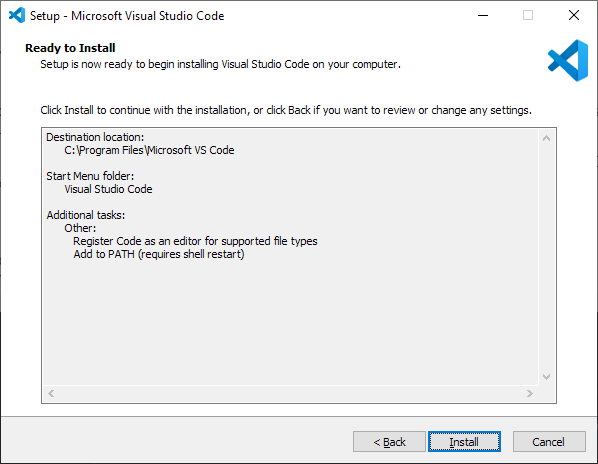Viewport: 598px width, 464px height.
Task: Start installation with the Install button
Action: (x=464, y=442)
